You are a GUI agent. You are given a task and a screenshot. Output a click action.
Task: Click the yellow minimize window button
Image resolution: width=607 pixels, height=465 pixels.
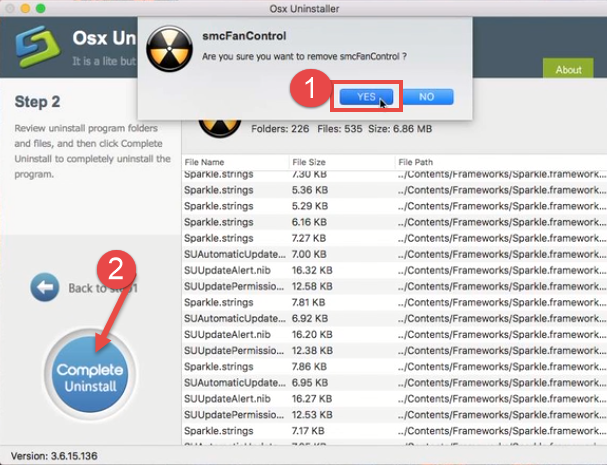click(x=26, y=8)
